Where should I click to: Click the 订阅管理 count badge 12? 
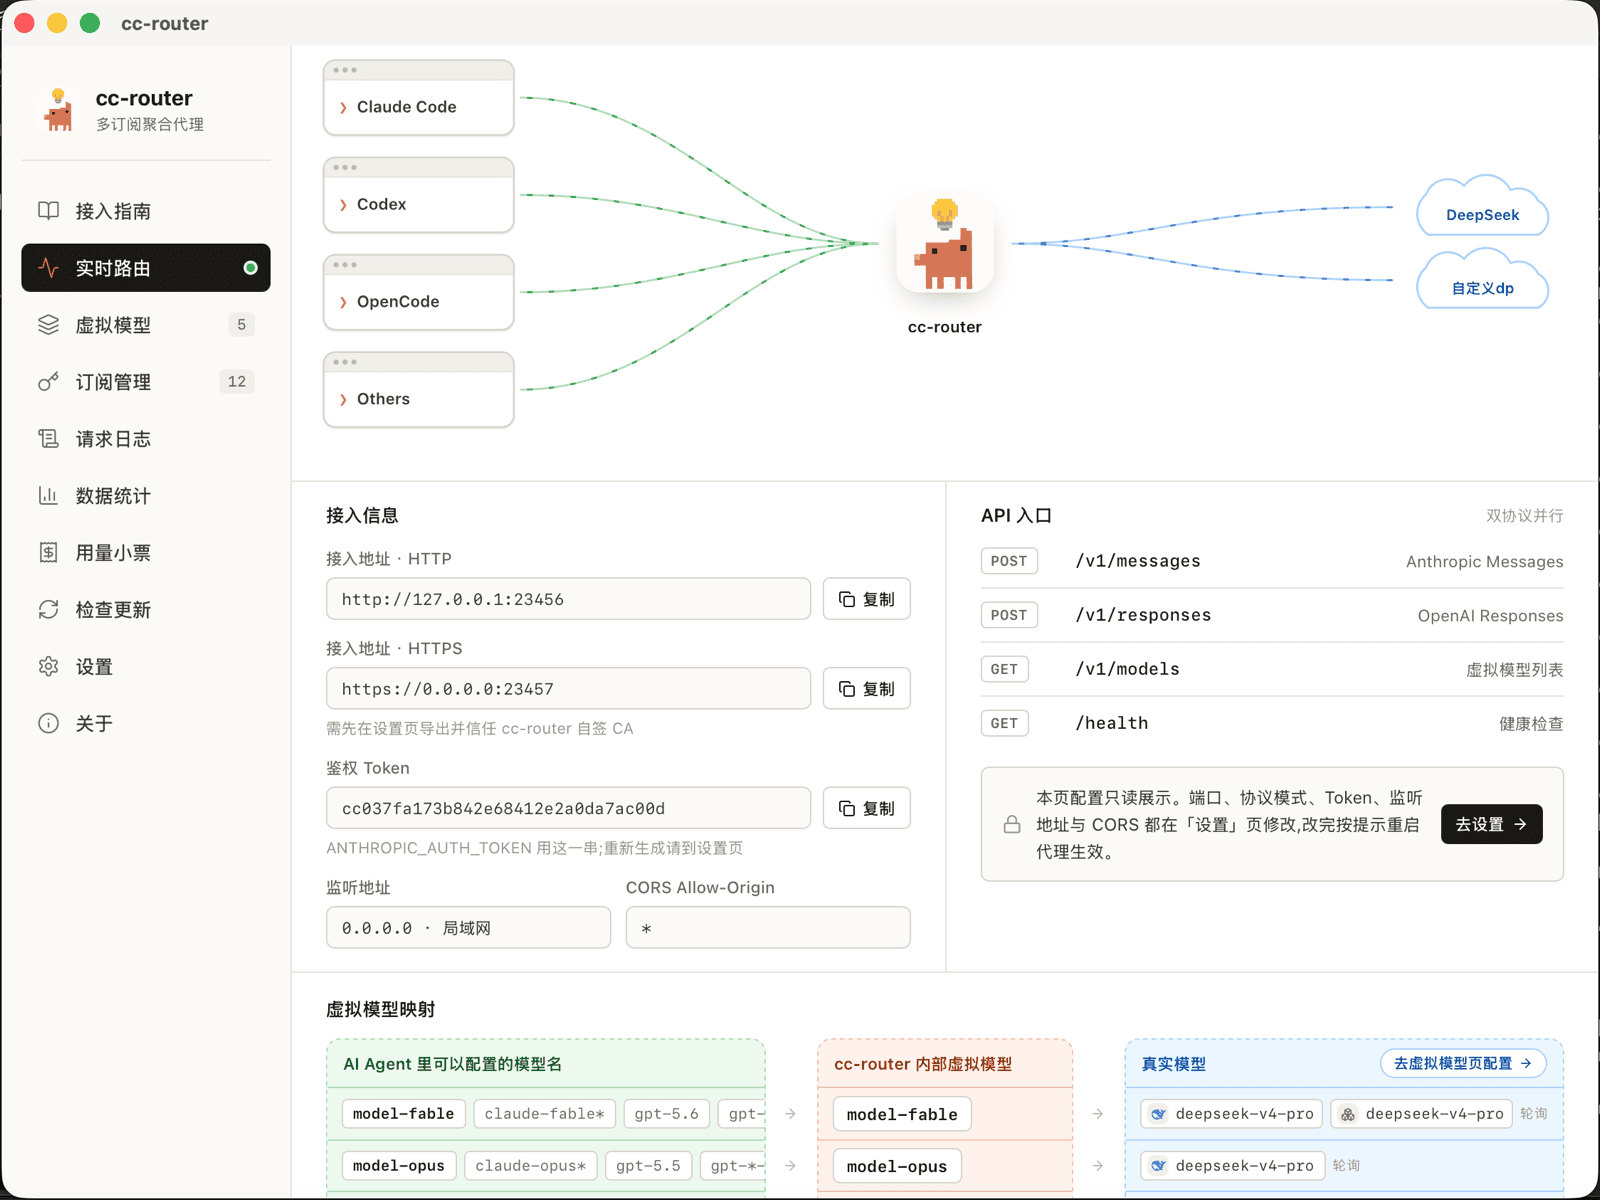[237, 382]
